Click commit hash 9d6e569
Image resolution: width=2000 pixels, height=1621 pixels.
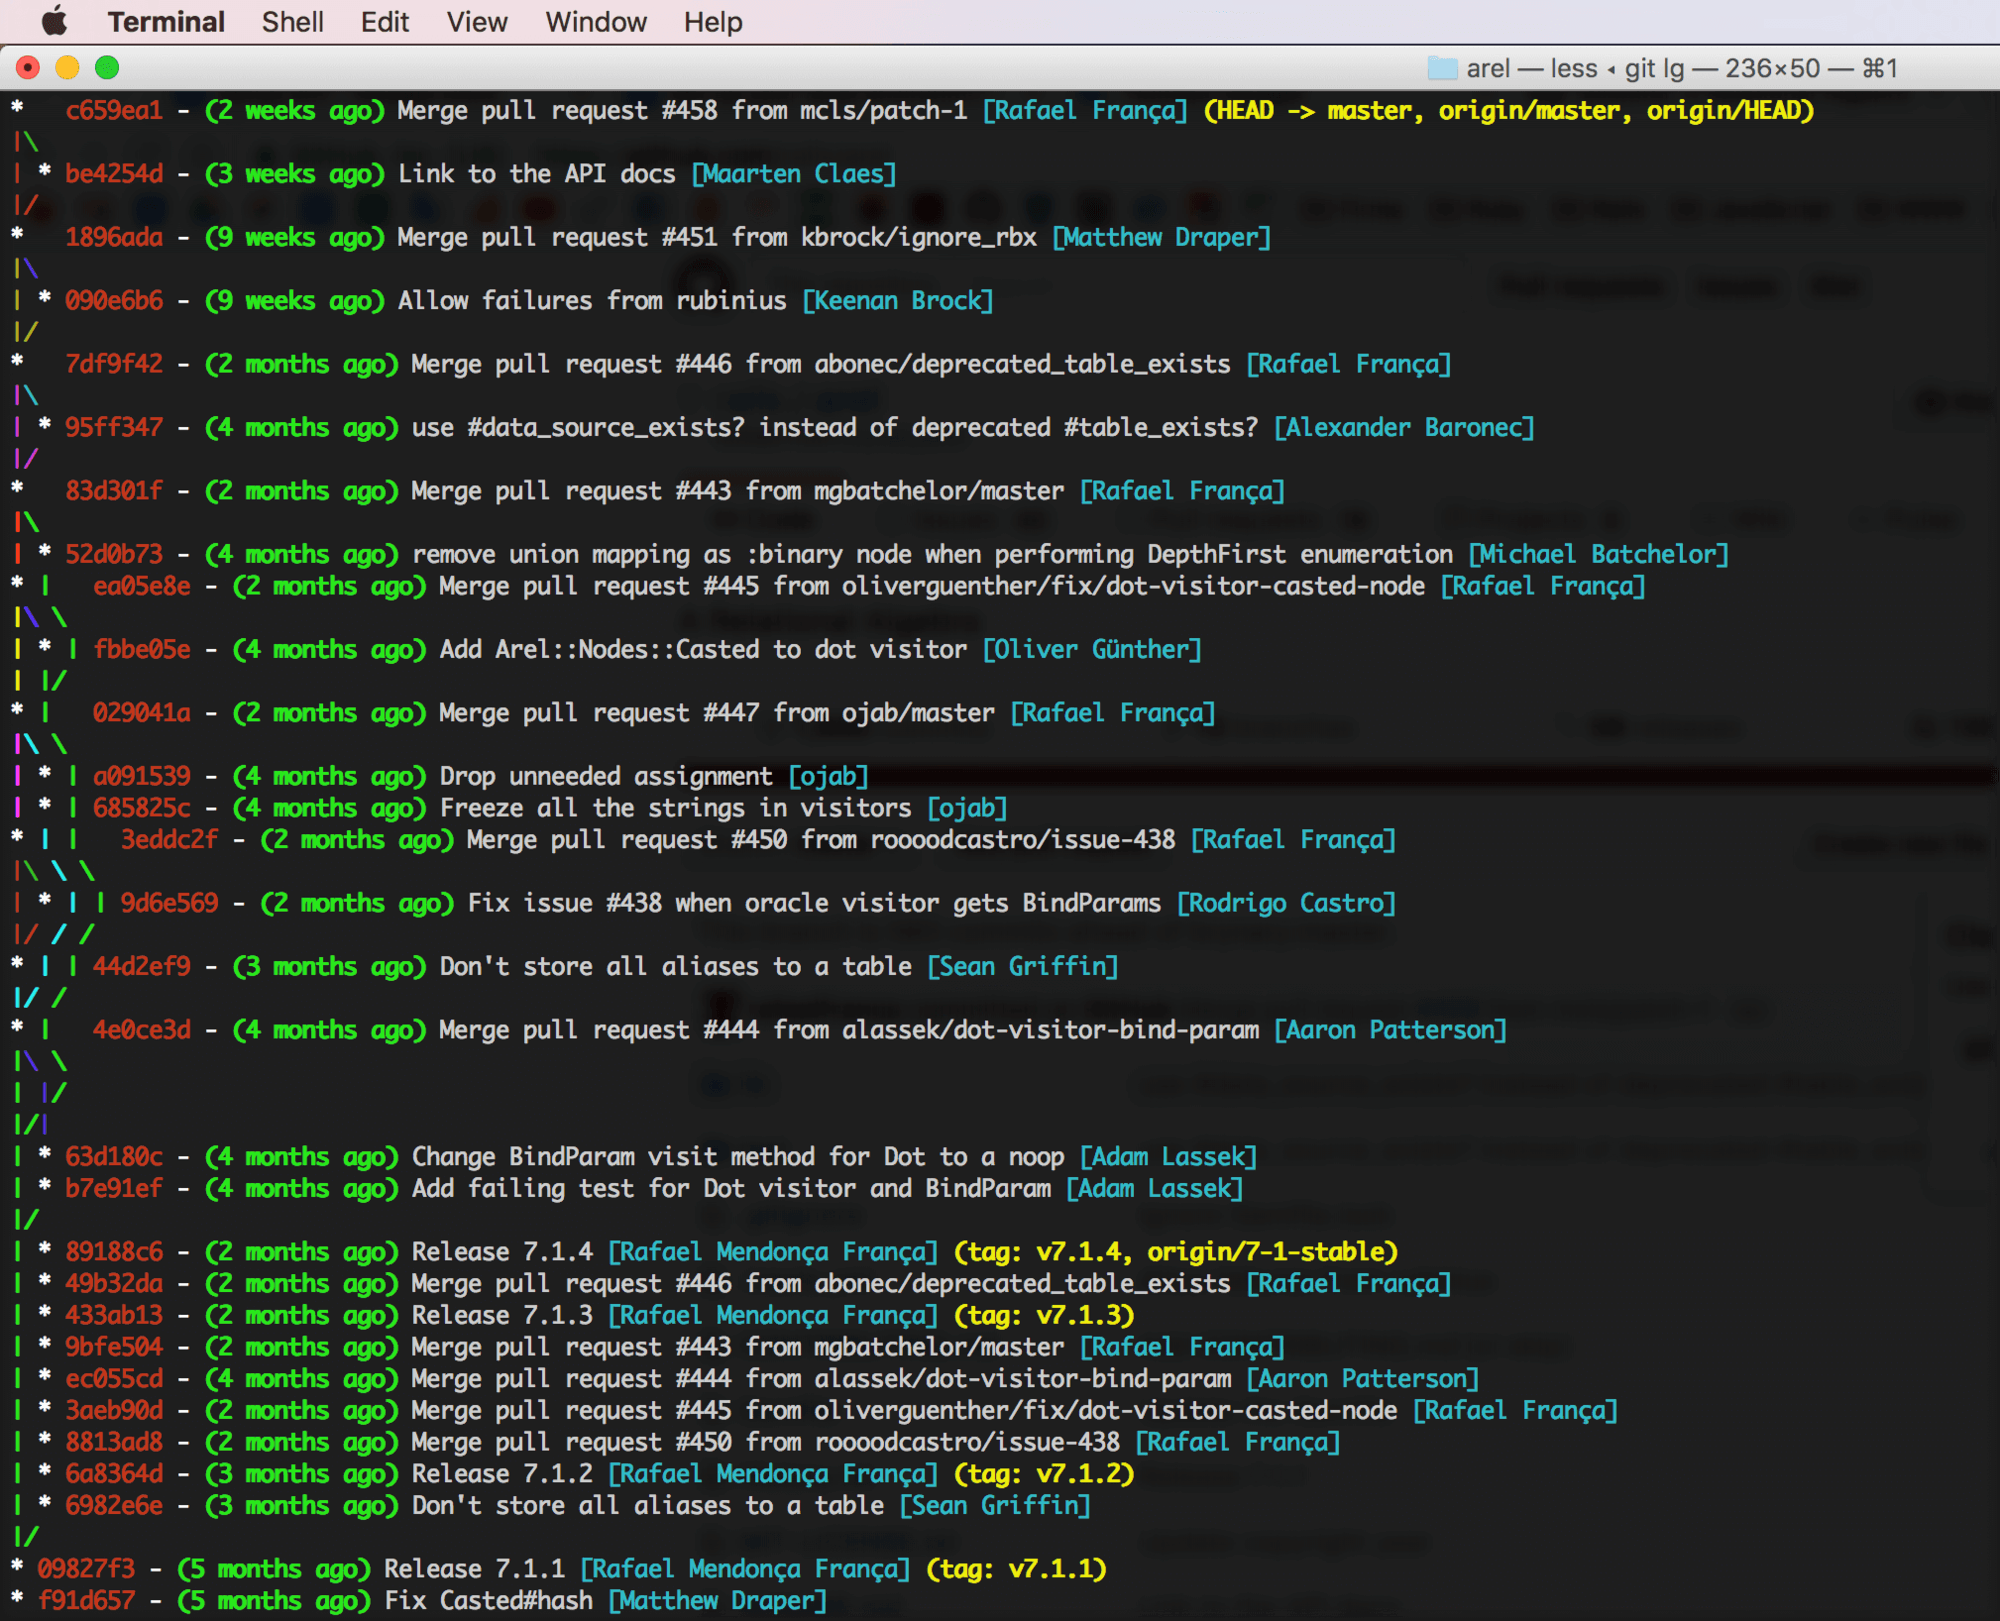[x=169, y=903]
